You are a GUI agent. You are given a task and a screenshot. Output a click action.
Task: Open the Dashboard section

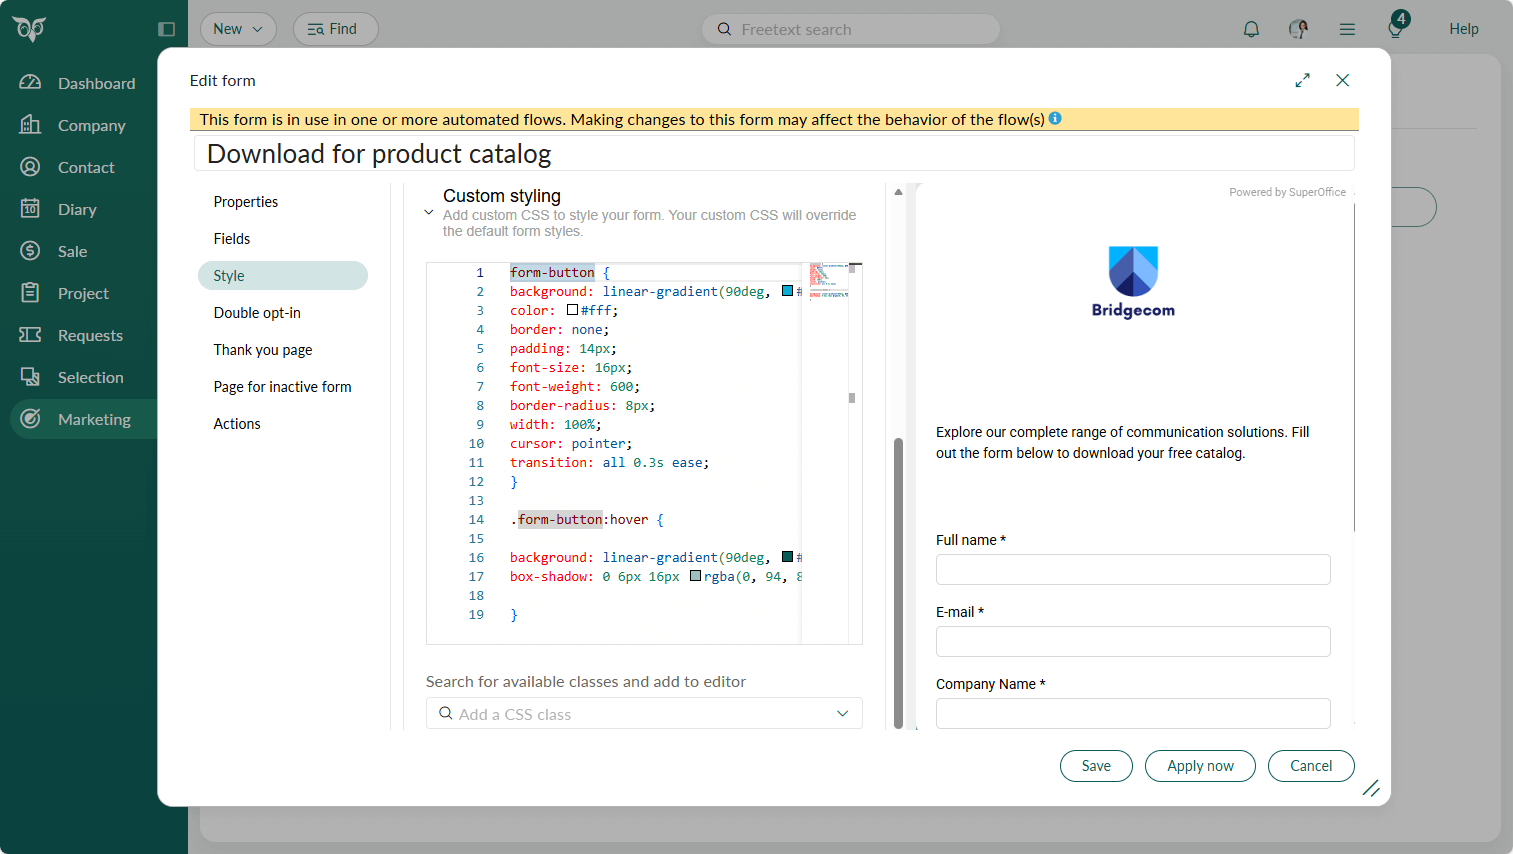(96, 83)
